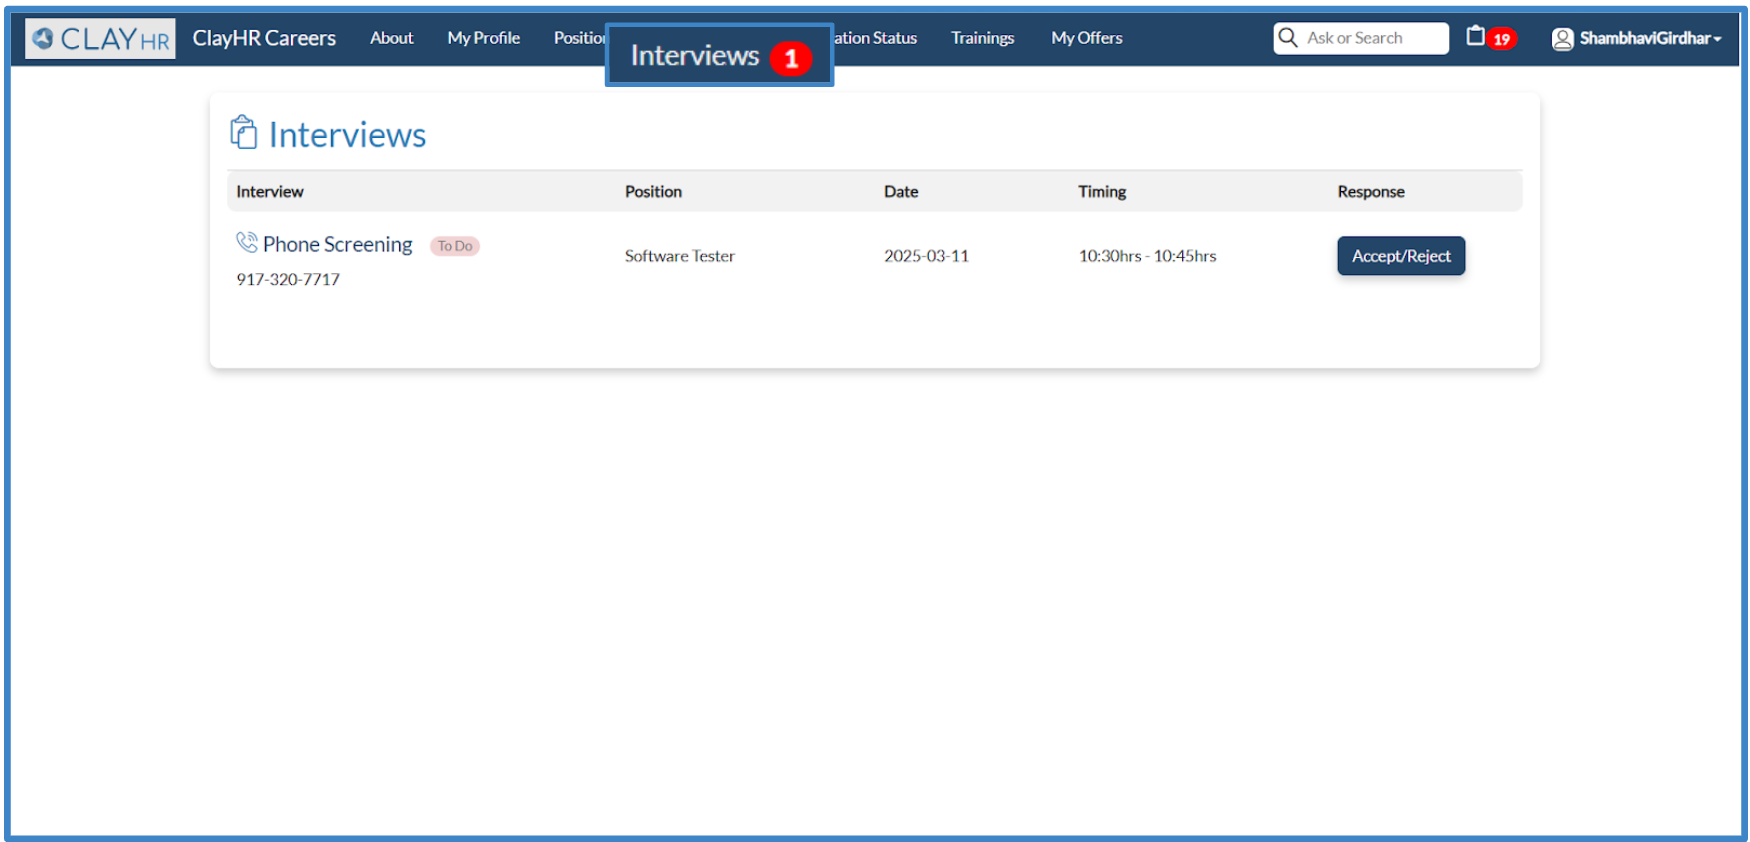Screen dimensions: 1750x842
Task: Click the search magnifier icon
Action: [x=1288, y=37]
